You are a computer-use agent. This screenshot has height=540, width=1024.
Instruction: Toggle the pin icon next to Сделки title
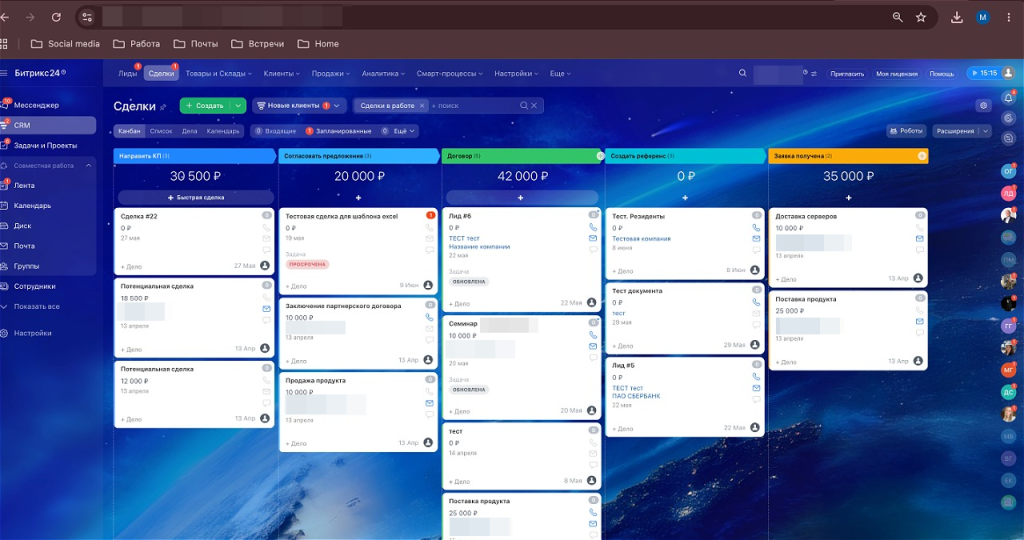point(163,106)
